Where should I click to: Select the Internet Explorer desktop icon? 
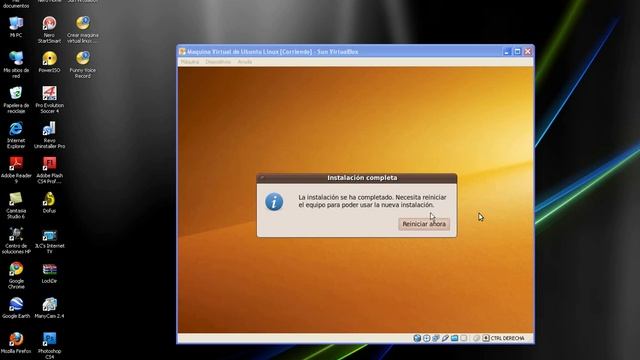point(16,135)
